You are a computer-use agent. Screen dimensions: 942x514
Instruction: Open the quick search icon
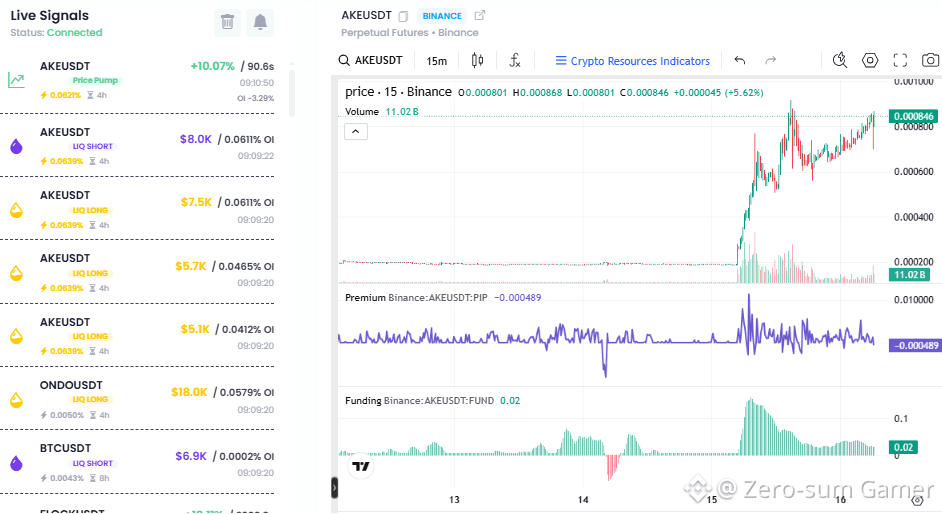coord(839,60)
